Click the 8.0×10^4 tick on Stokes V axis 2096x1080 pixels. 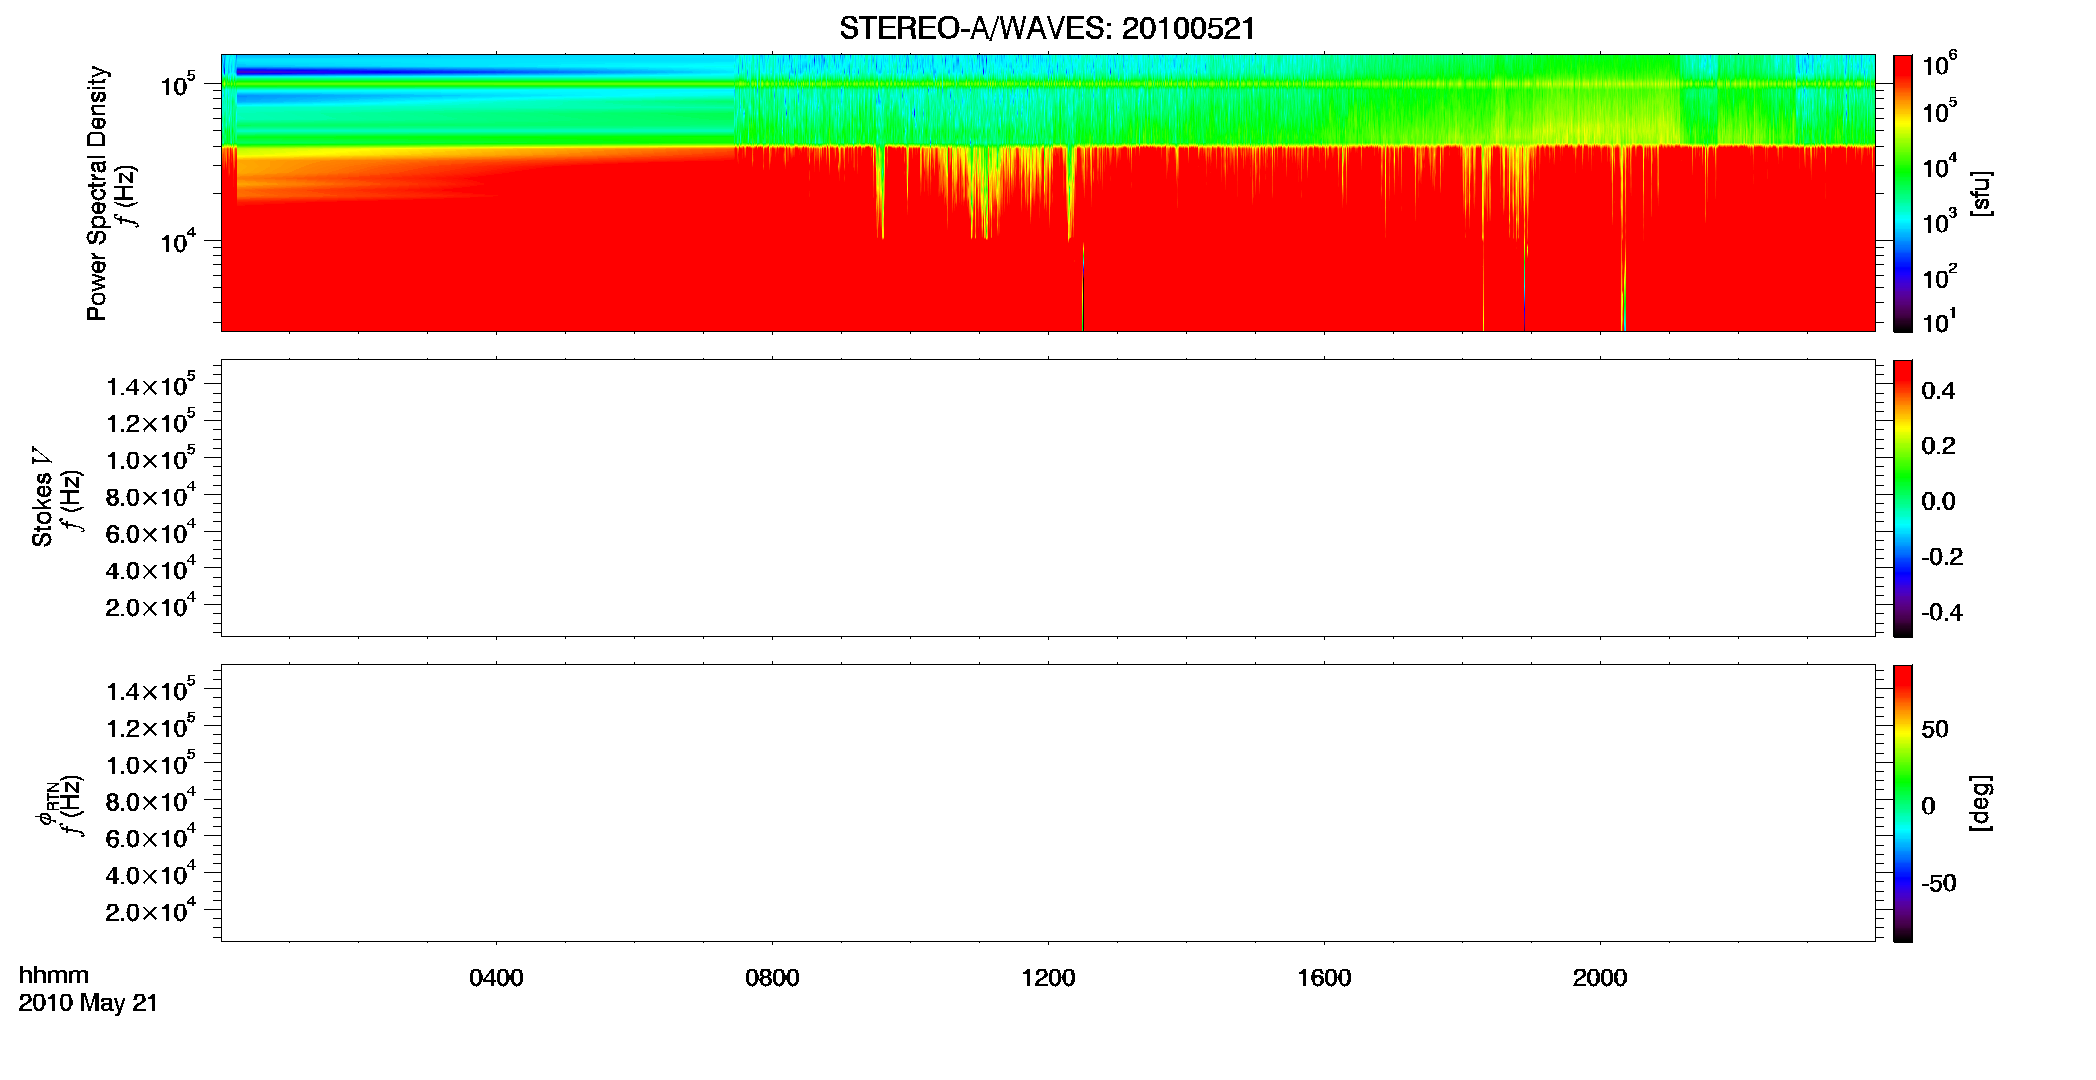150,495
